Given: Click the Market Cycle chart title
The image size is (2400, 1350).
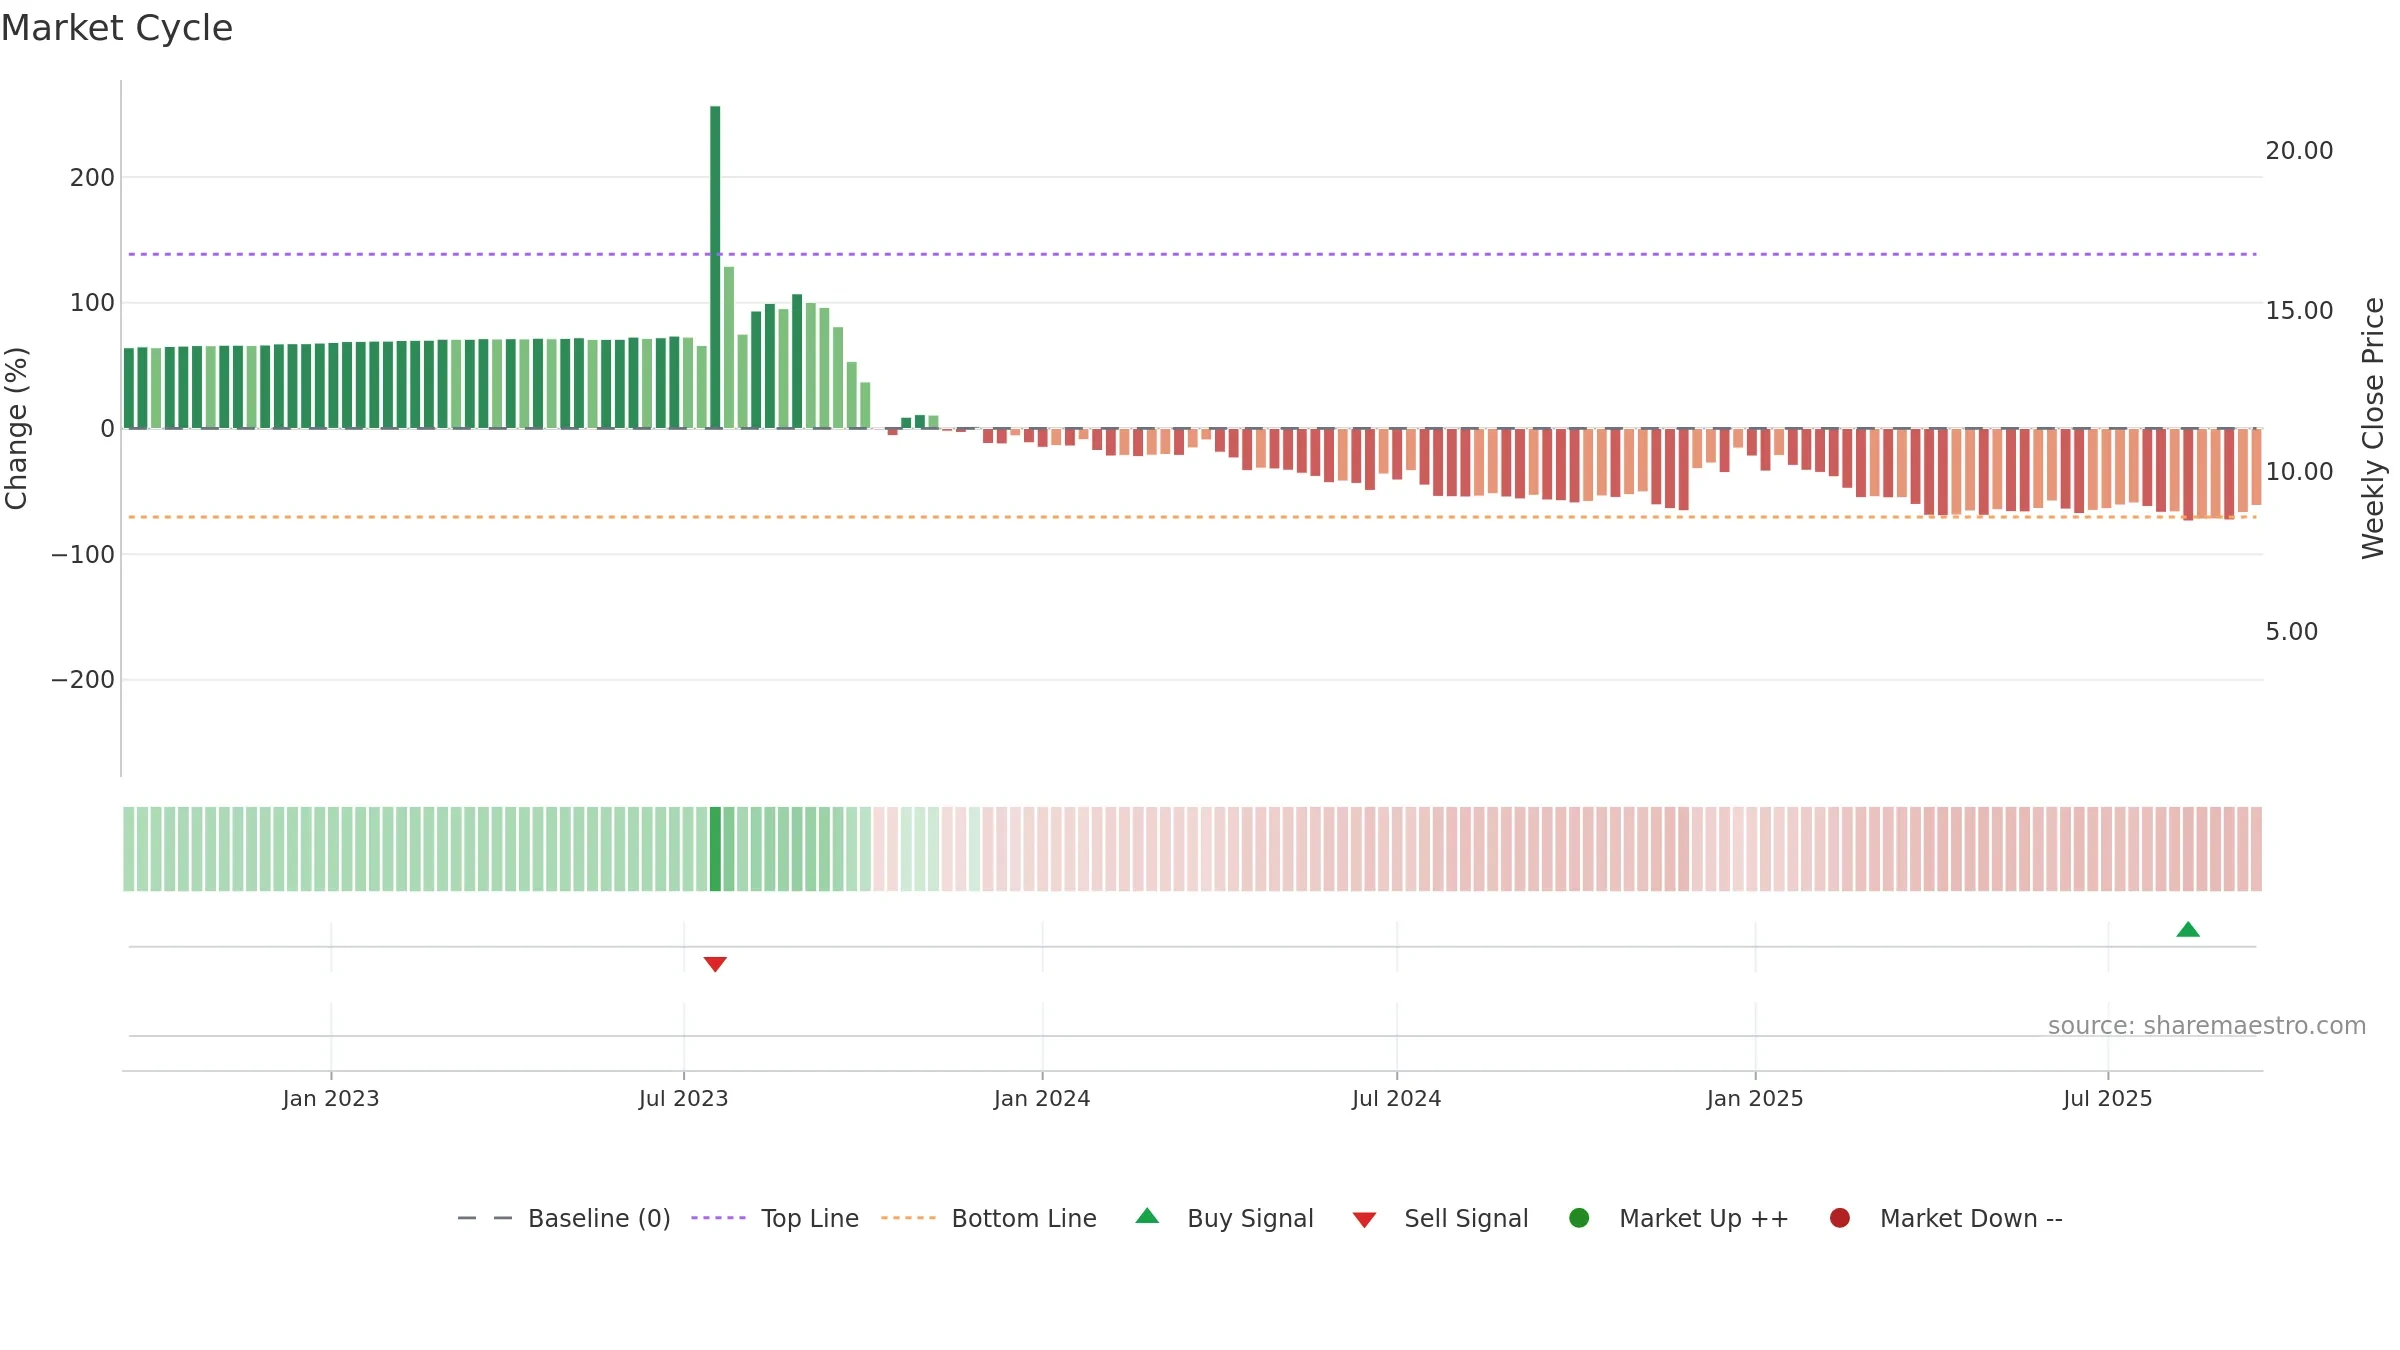Looking at the screenshot, I should (117, 28).
